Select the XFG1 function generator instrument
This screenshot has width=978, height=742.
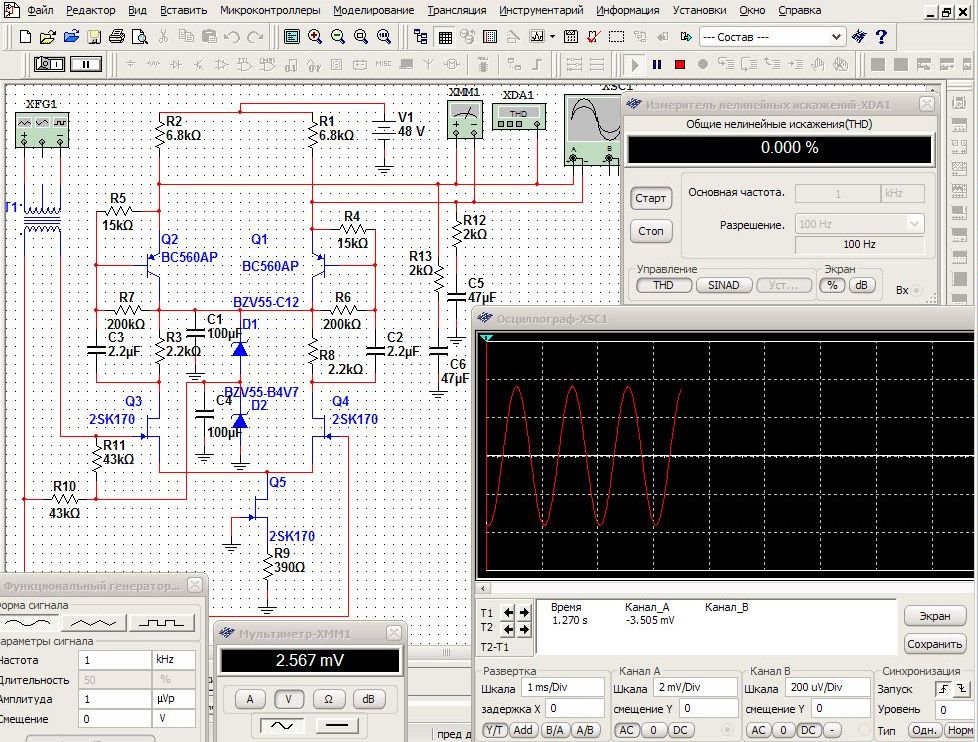42,127
